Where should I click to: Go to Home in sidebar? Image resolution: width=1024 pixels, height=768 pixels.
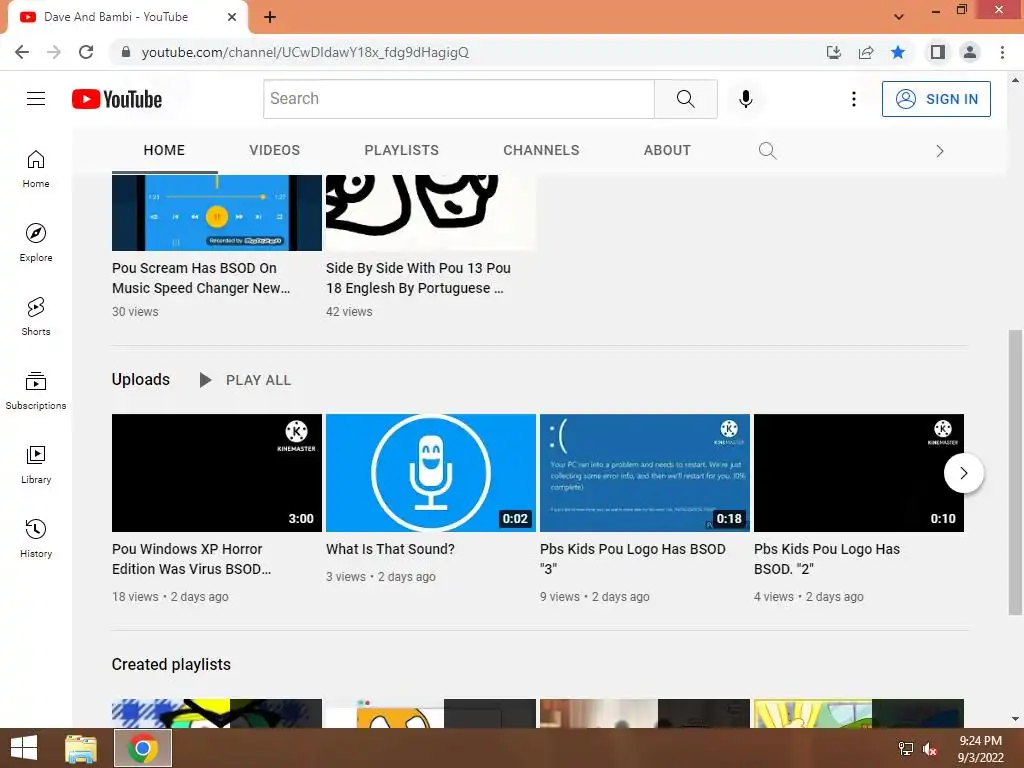(x=36, y=168)
